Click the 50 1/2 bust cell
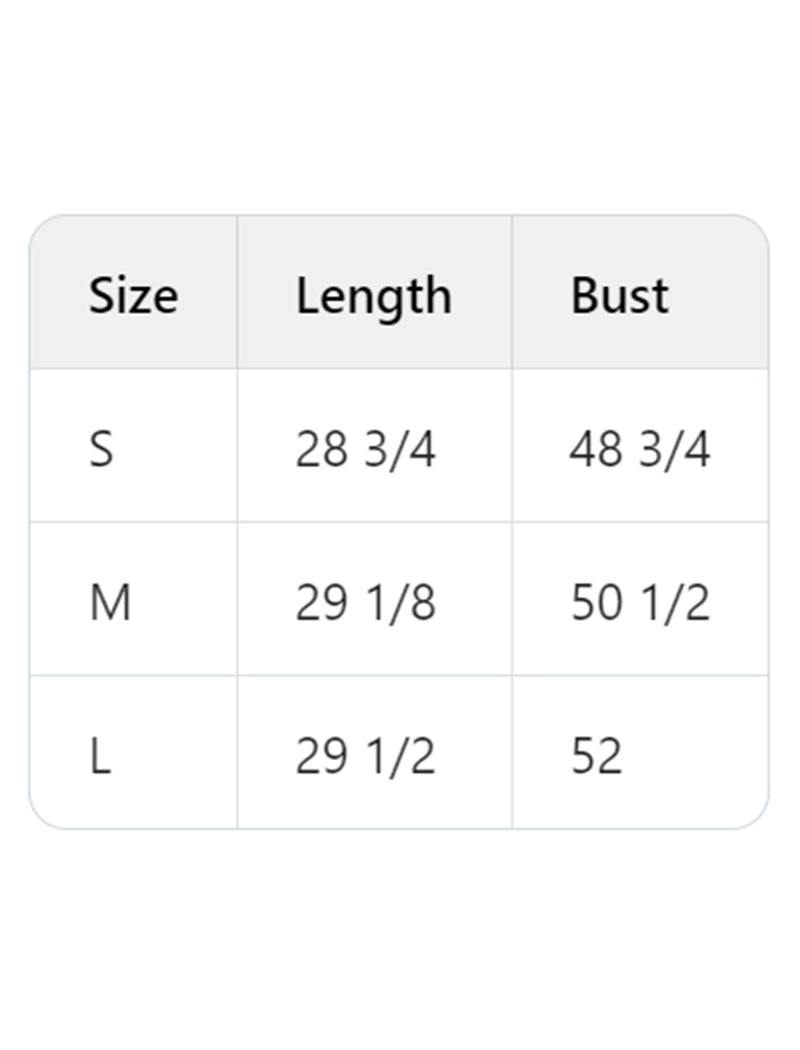 click(640, 603)
